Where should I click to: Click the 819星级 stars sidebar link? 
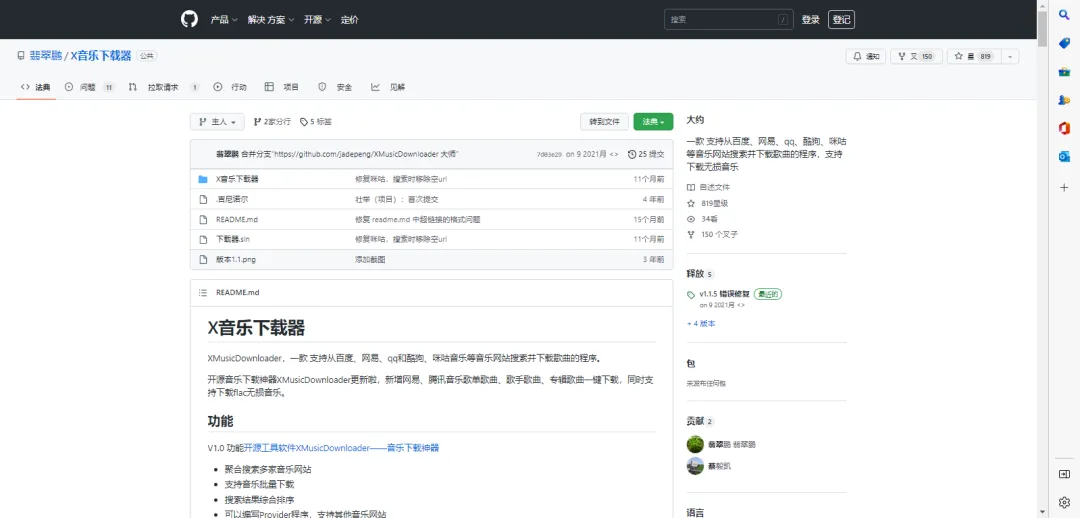pos(707,203)
